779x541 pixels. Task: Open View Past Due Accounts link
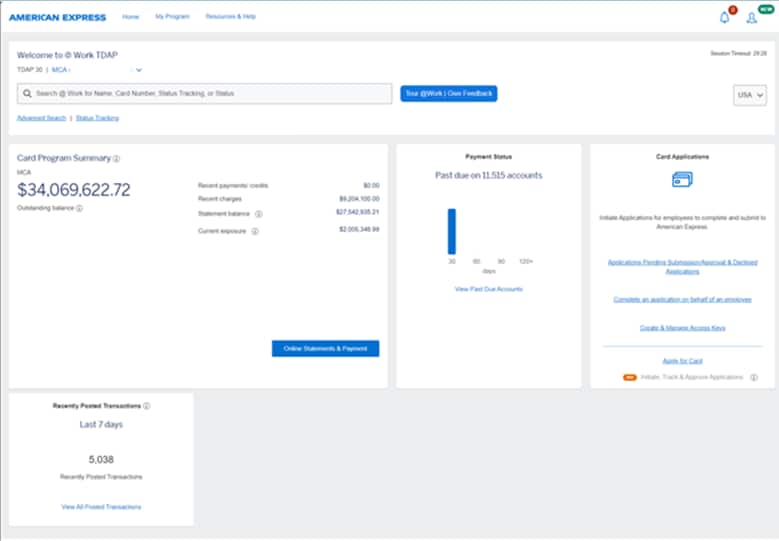489,289
